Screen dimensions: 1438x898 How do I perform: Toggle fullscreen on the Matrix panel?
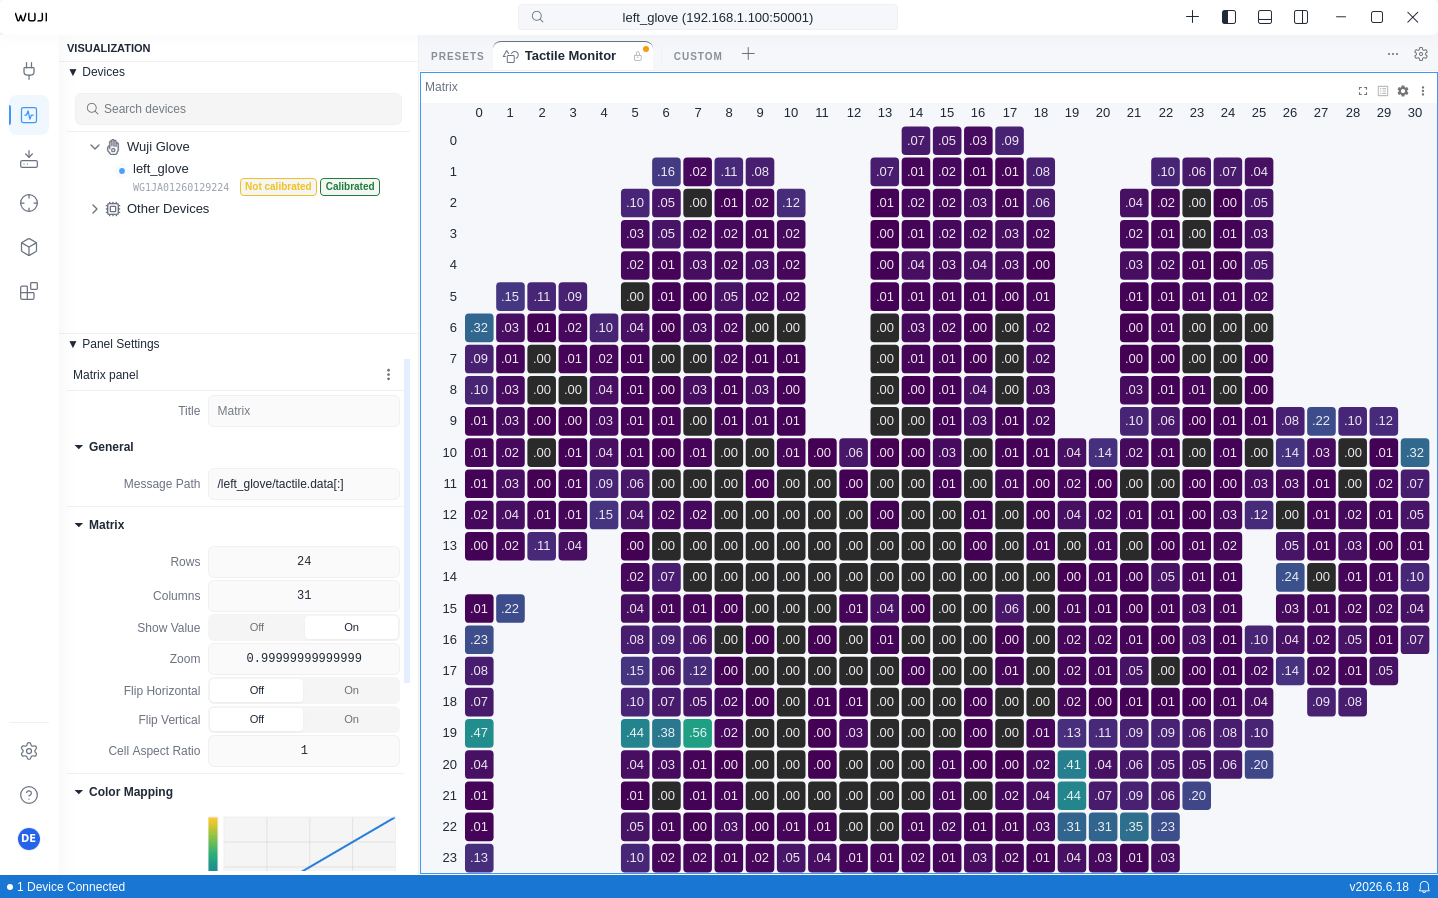(x=1363, y=91)
